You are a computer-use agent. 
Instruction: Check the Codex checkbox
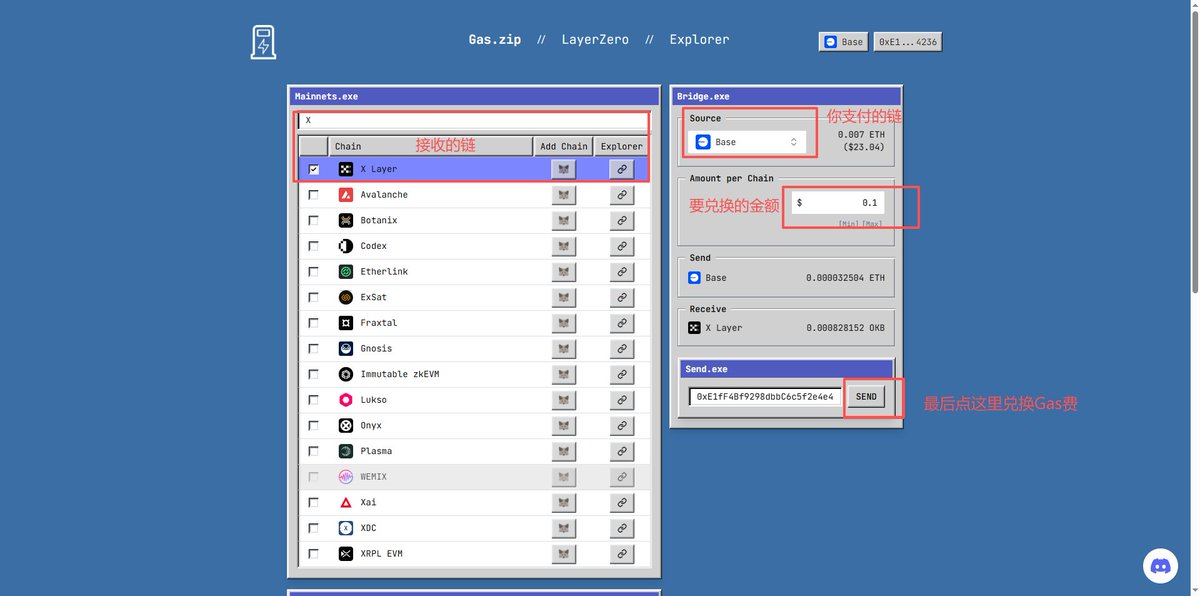[x=314, y=246]
